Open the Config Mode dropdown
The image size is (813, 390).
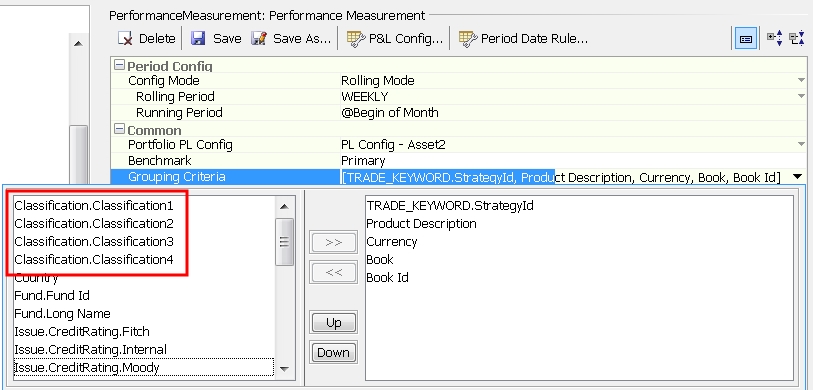point(802,81)
